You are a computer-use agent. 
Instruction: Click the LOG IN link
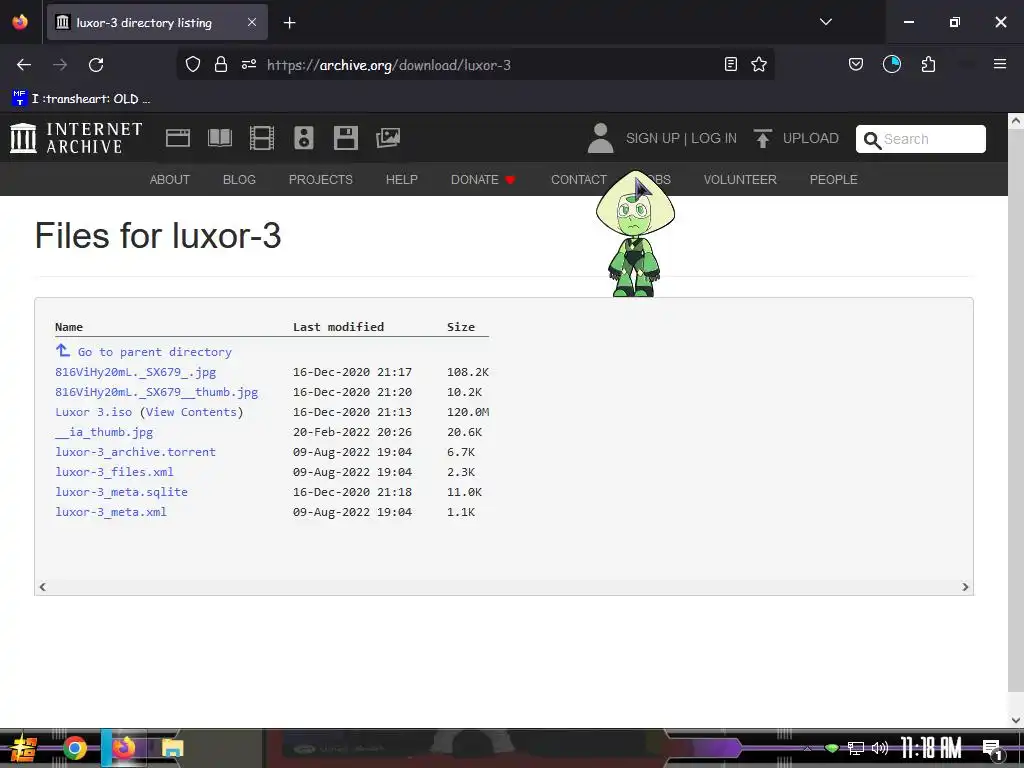[x=714, y=138]
